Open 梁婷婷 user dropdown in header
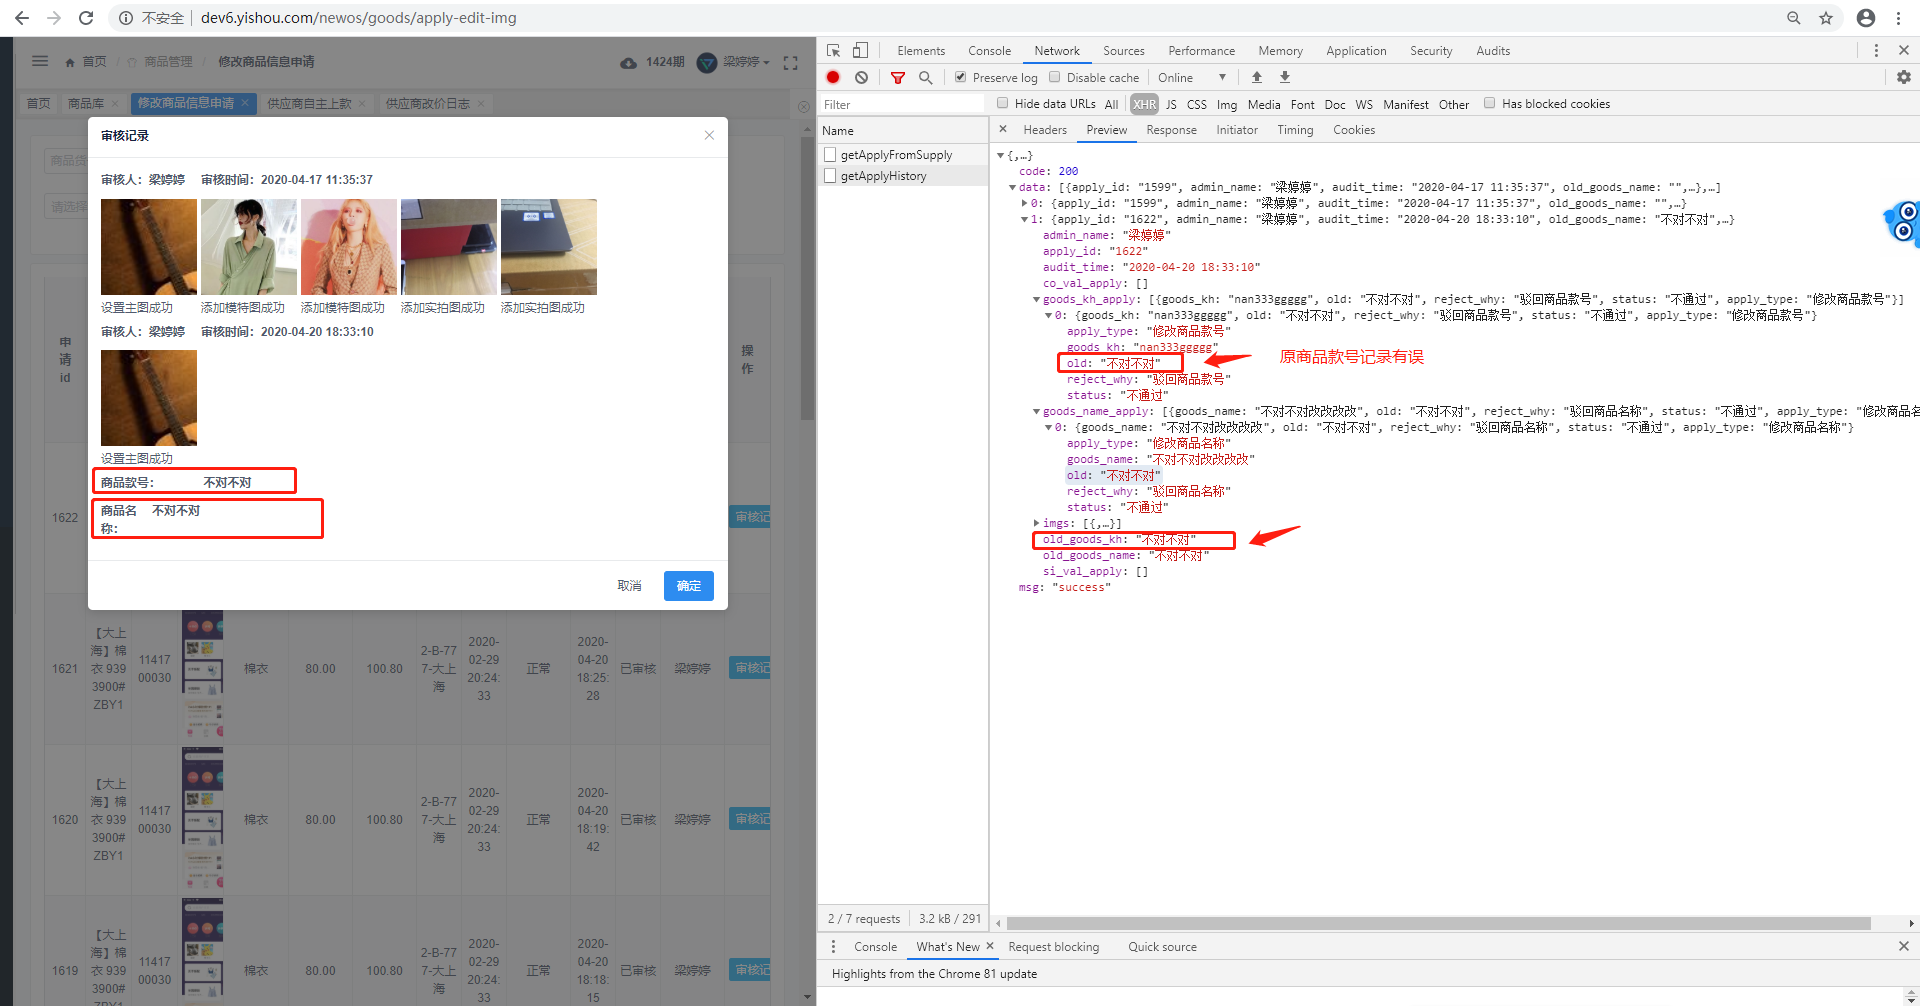This screenshot has width=1920, height=1006. [x=746, y=62]
